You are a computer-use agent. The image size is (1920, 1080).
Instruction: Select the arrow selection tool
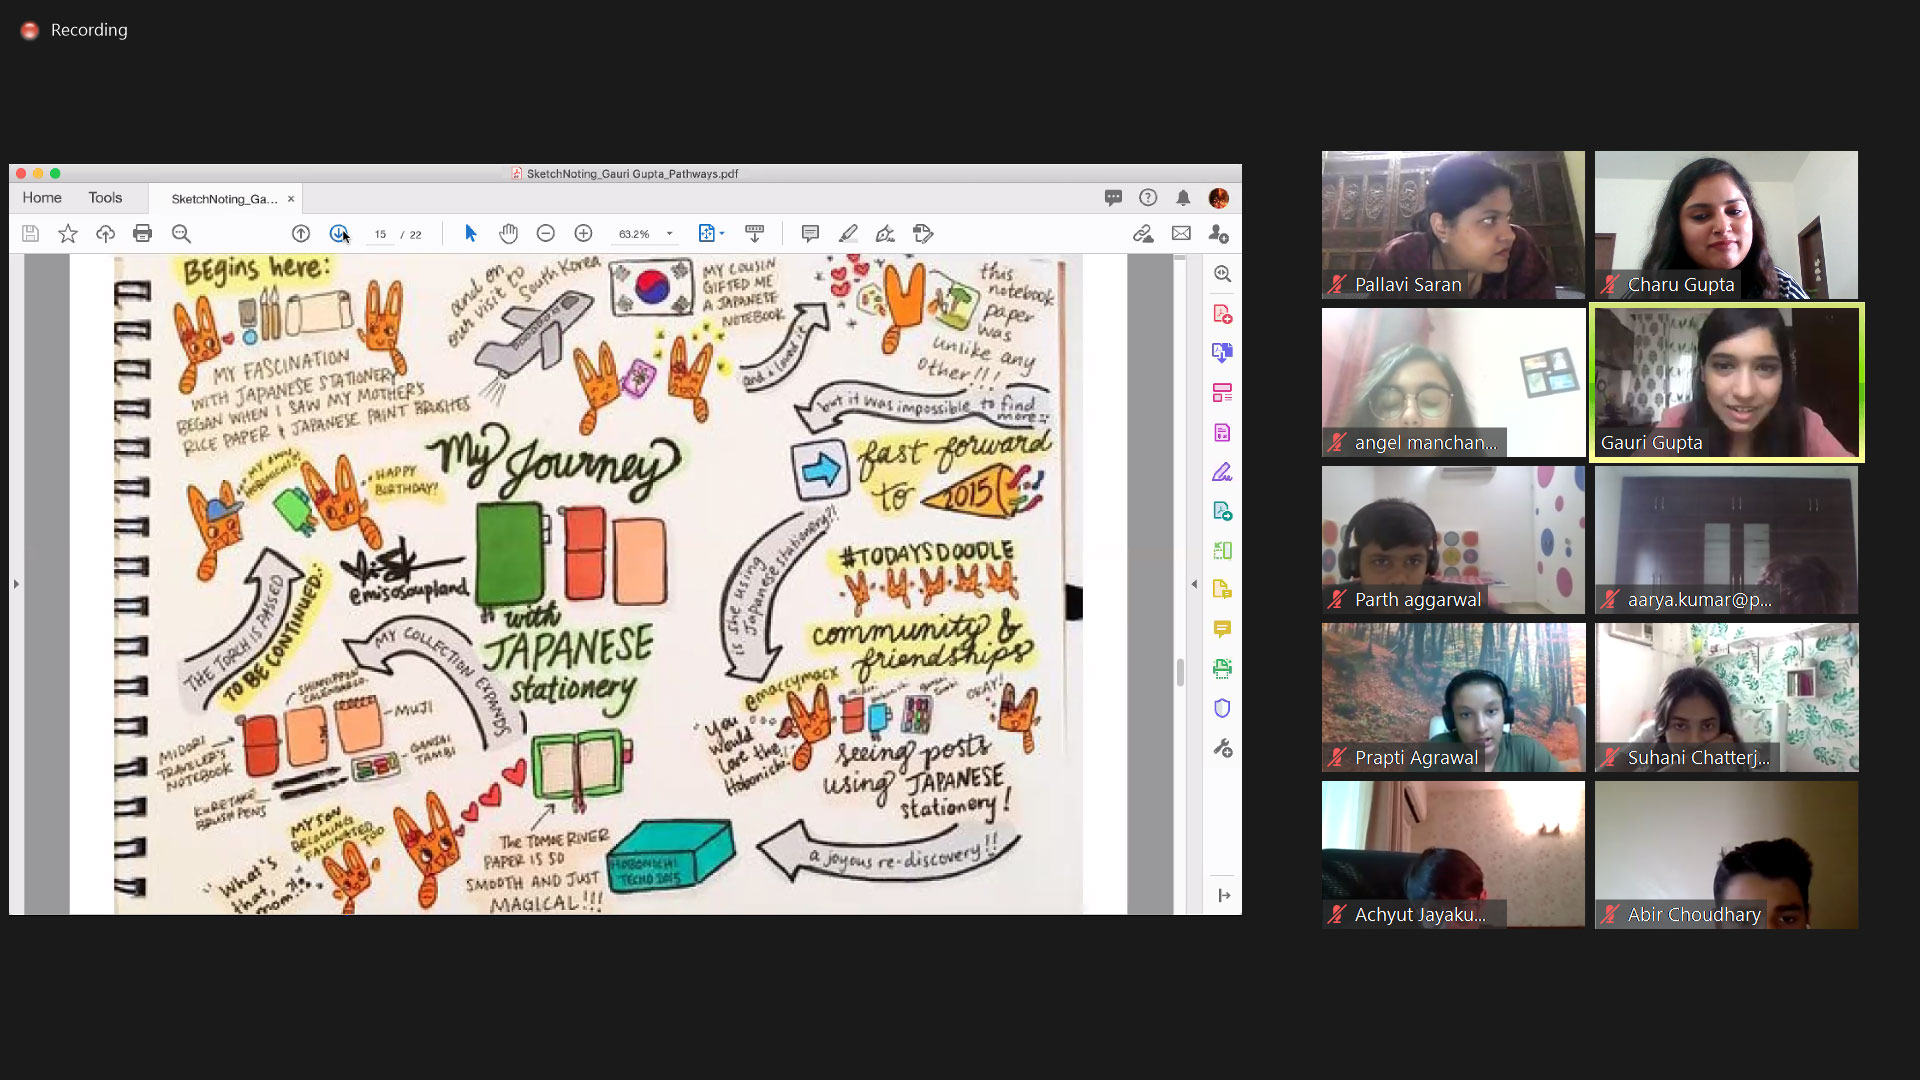(x=471, y=234)
